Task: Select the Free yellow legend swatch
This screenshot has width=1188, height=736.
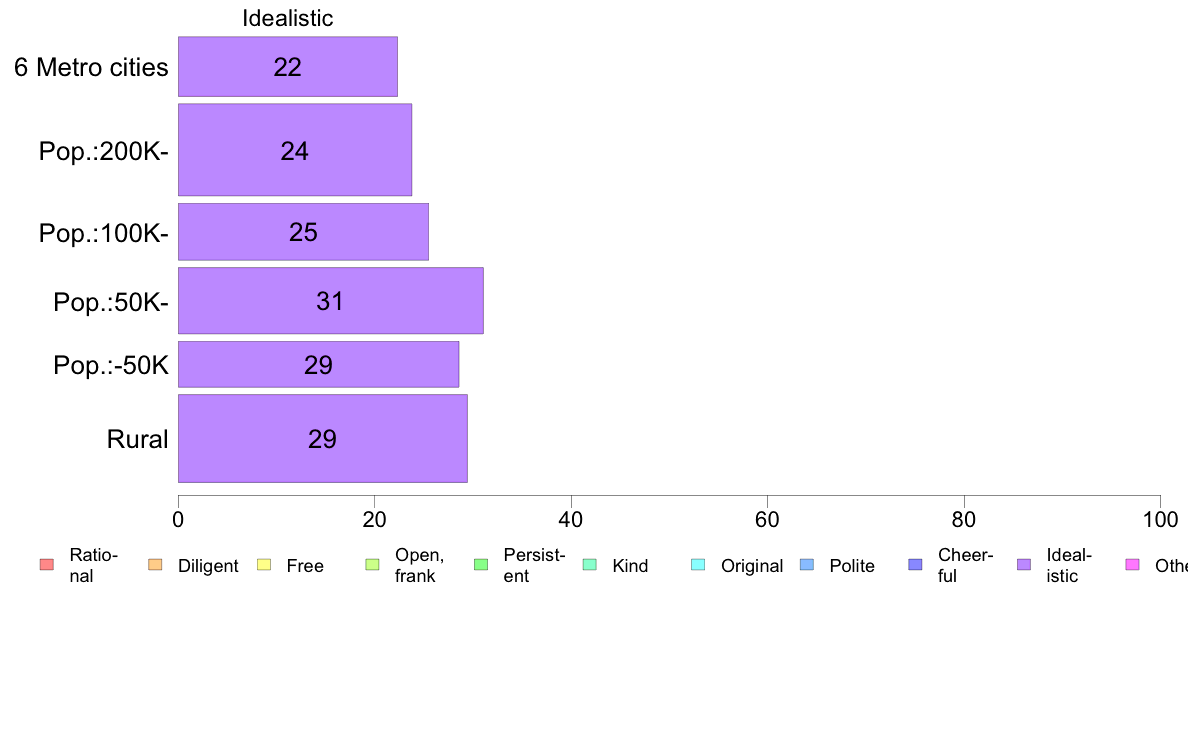Action: 264,565
